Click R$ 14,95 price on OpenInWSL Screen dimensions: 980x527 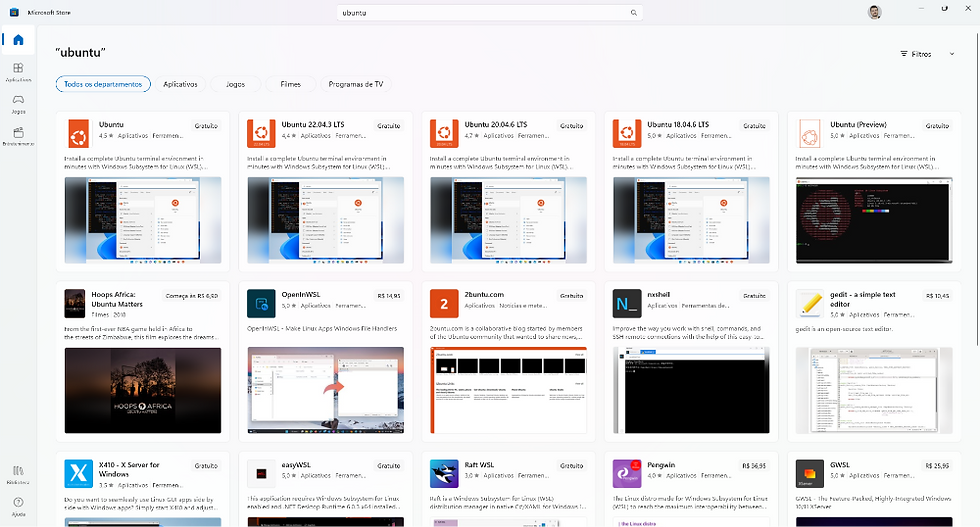pyautogui.click(x=389, y=296)
